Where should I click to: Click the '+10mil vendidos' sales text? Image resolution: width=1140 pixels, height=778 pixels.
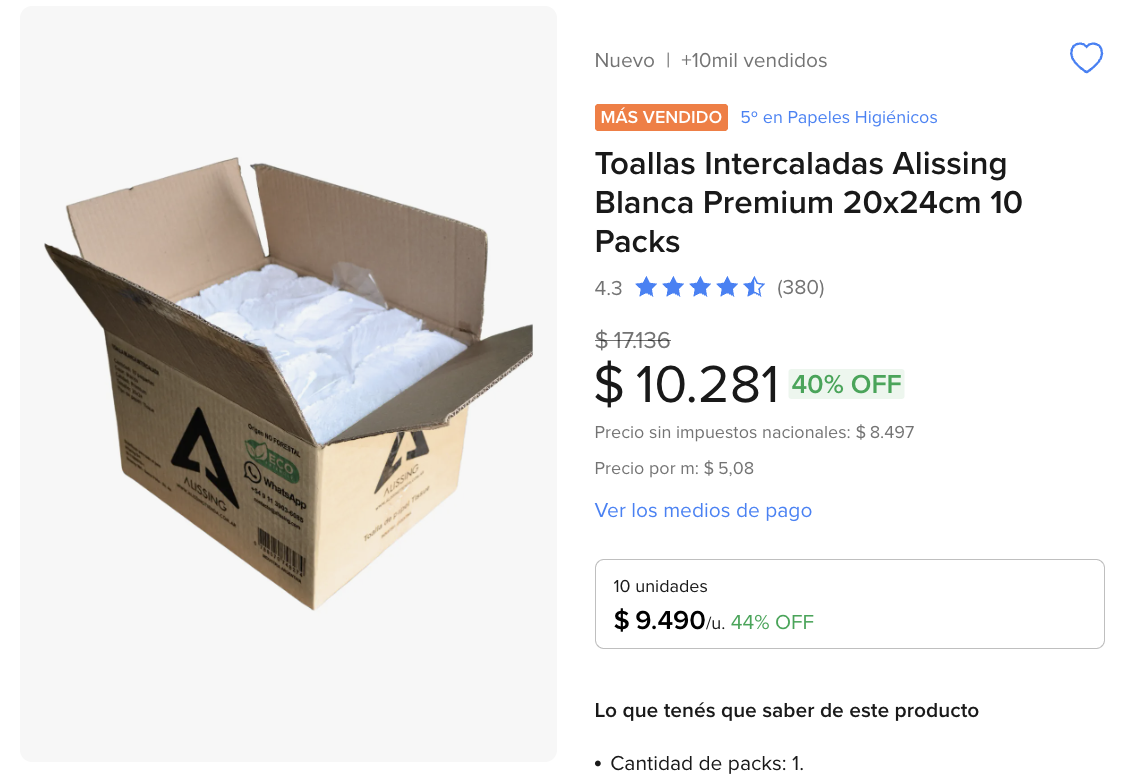click(x=754, y=60)
